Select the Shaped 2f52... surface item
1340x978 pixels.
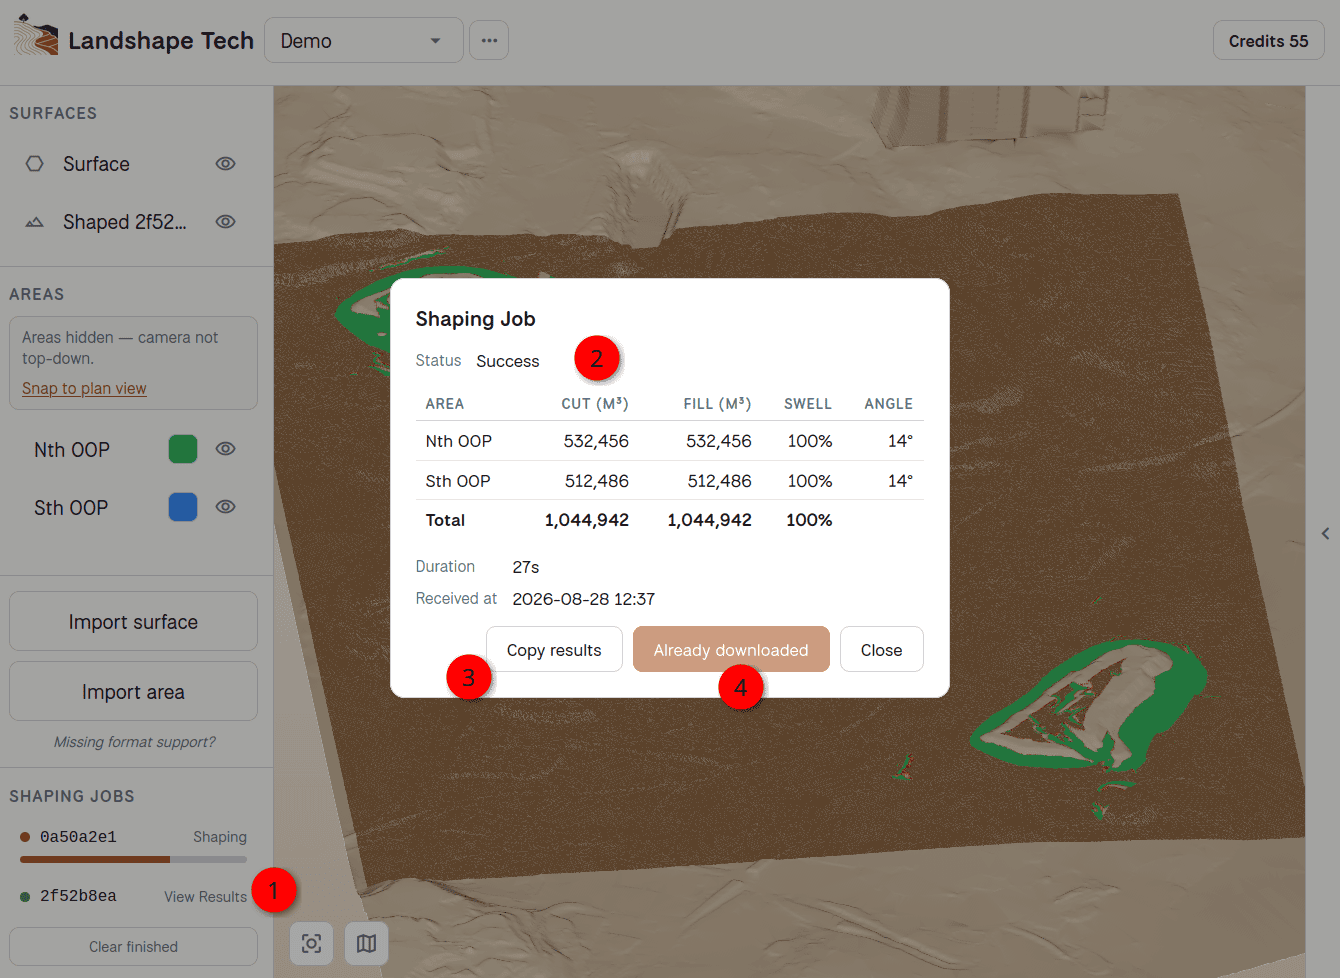(x=125, y=222)
